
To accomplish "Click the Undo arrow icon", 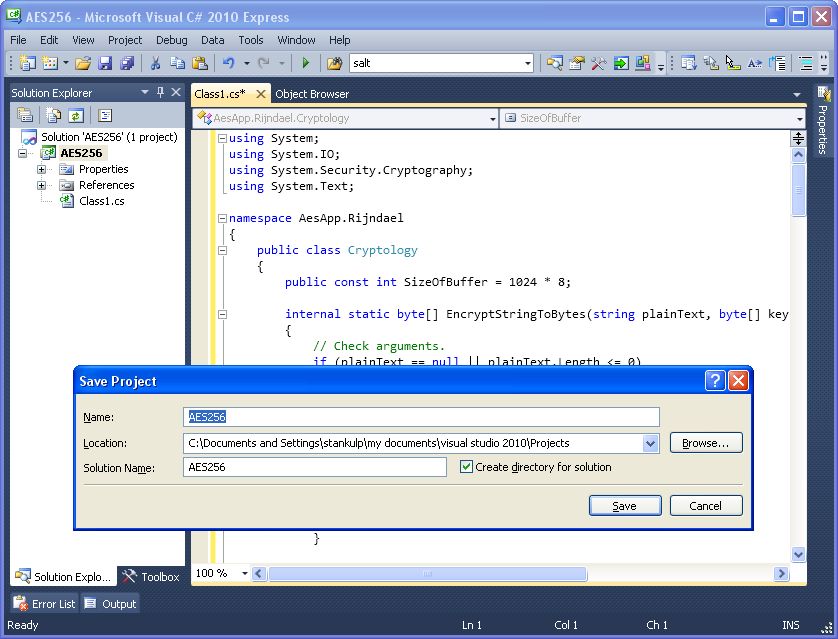I will pos(229,63).
